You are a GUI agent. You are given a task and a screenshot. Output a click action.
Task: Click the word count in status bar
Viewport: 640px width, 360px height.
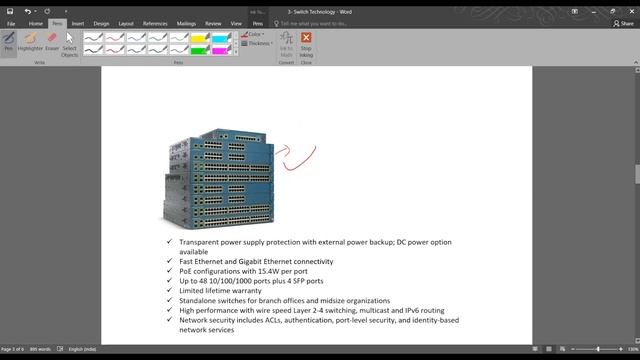click(40, 349)
